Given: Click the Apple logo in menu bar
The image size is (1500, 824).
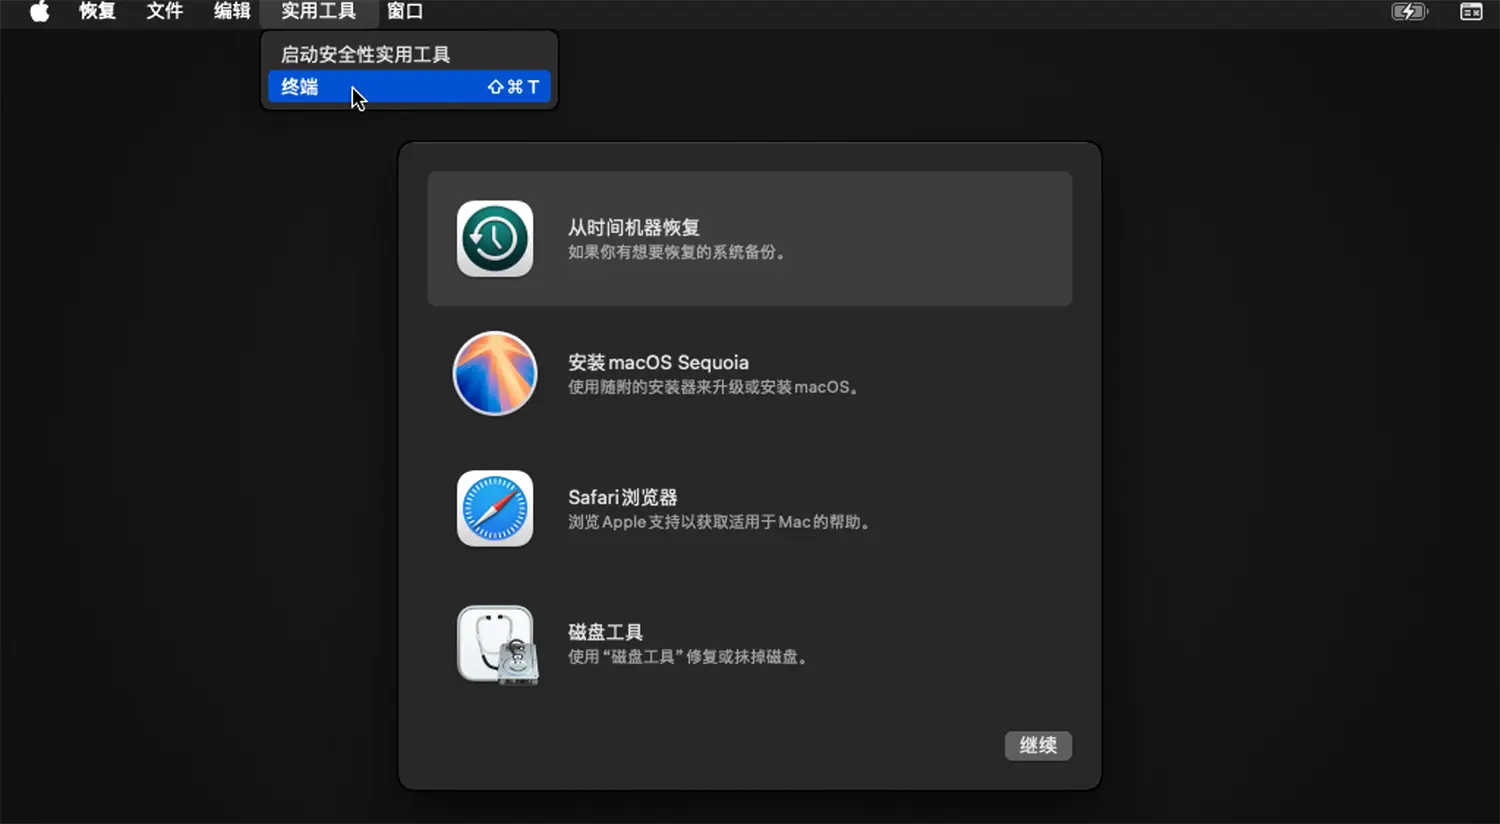Looking at the screenshot, I should (x=38, y=13).
